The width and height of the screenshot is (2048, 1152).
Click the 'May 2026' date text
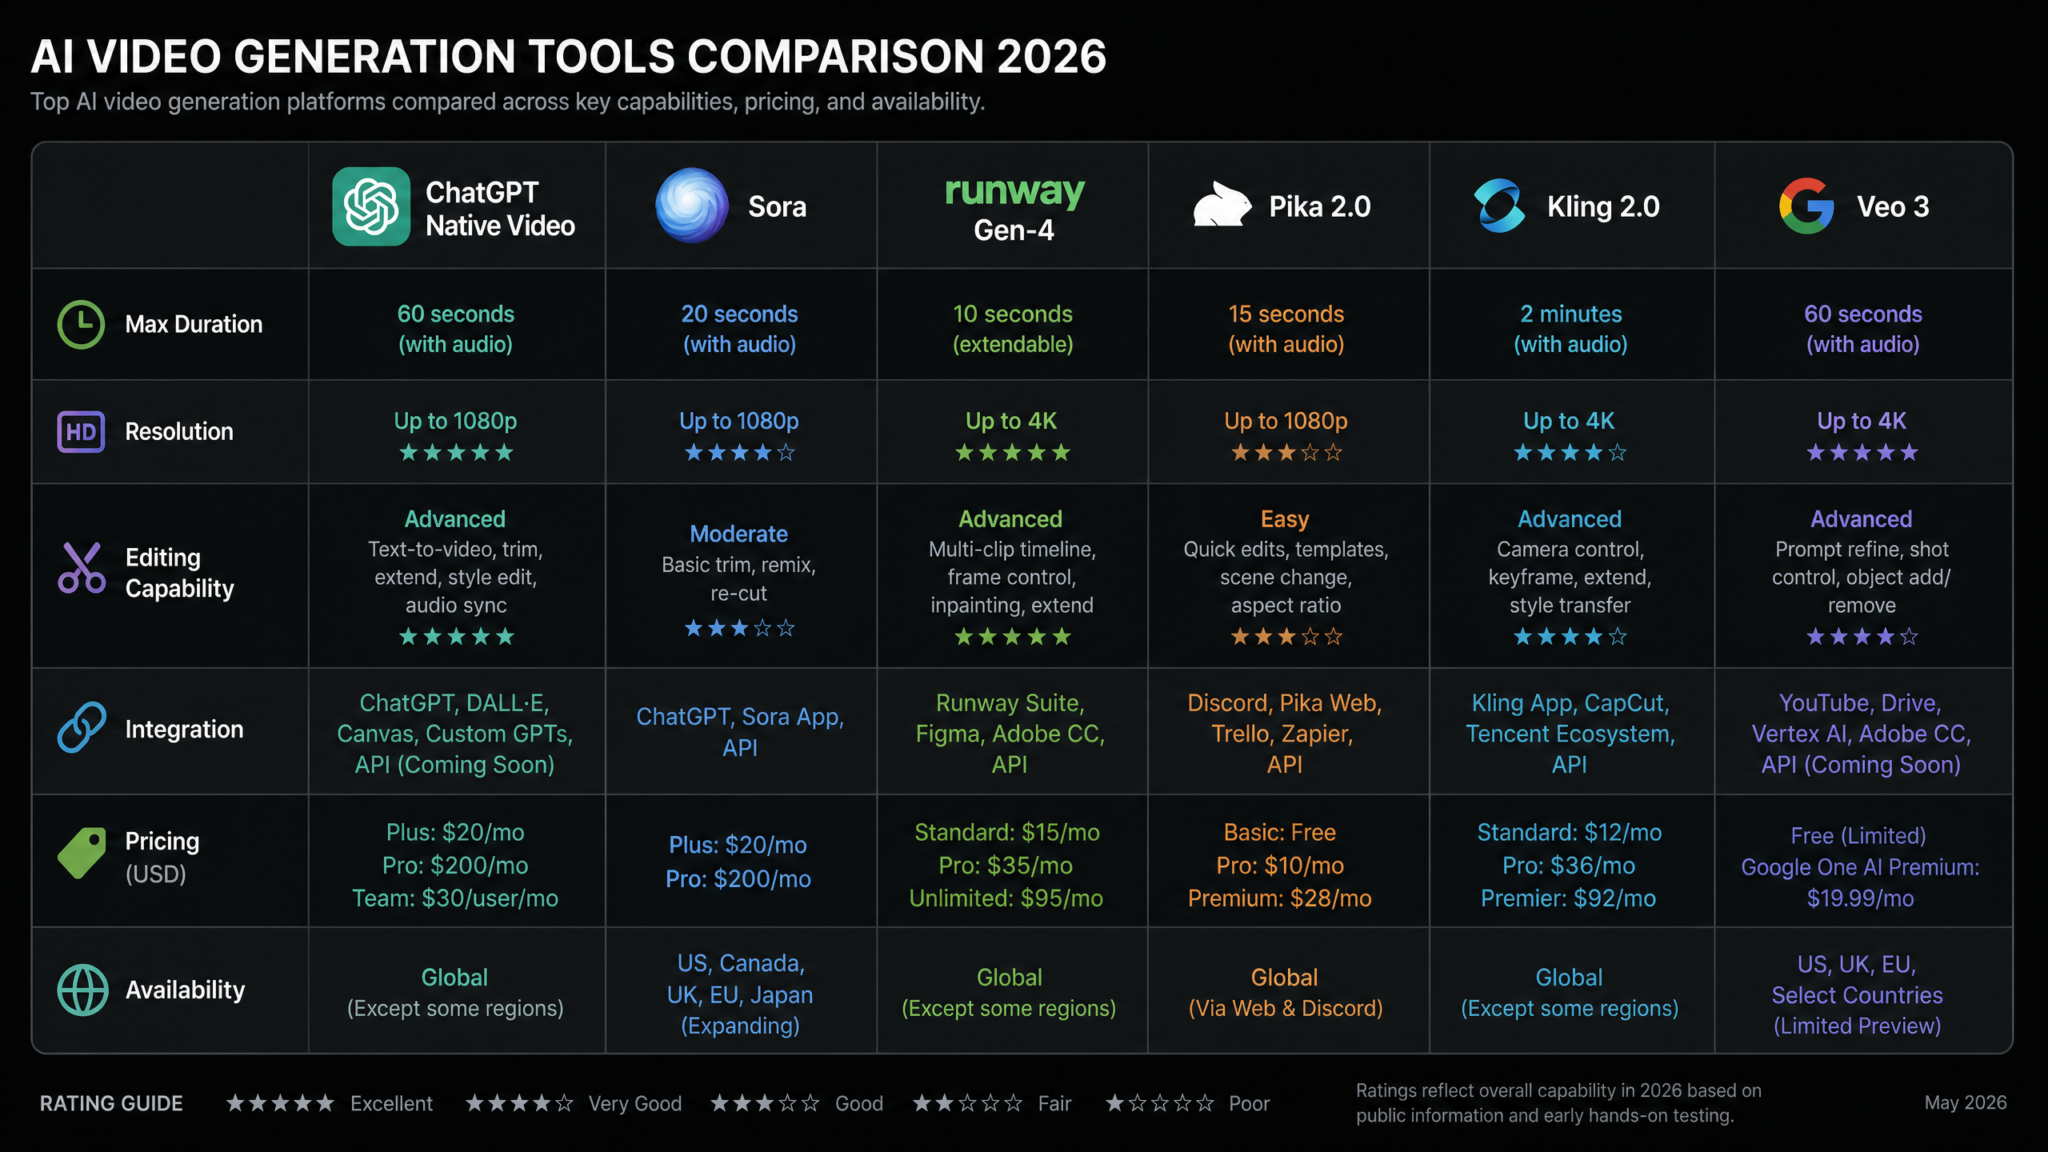click(x=1965, y=1102)
